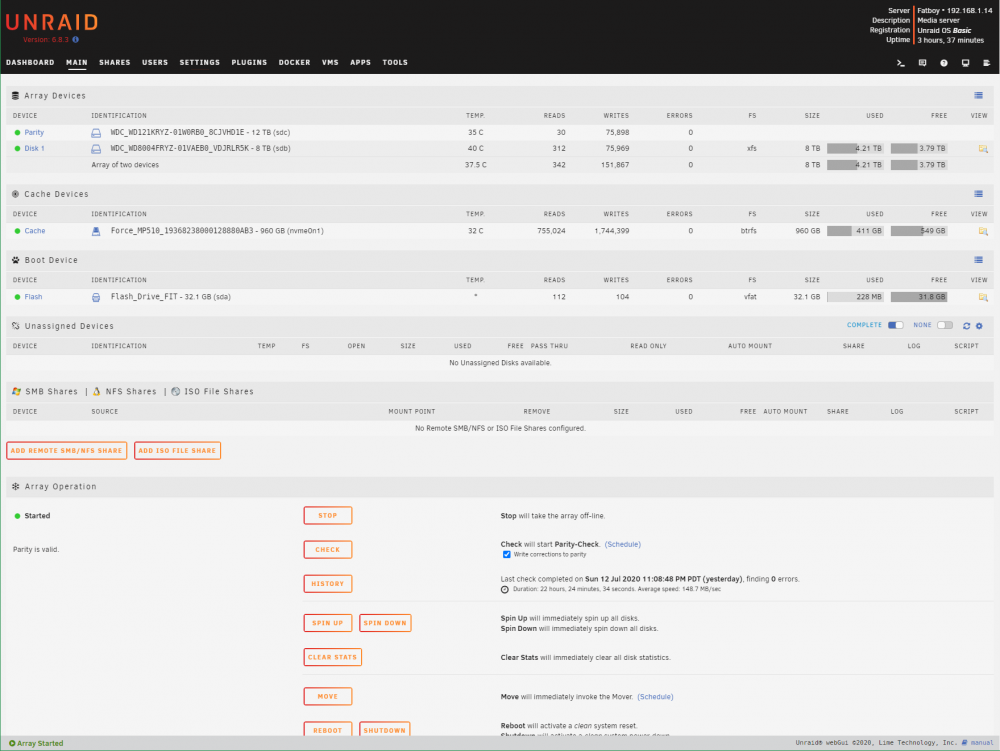Open the Settings tab
1000x751 pixels.
coord(200,62)
